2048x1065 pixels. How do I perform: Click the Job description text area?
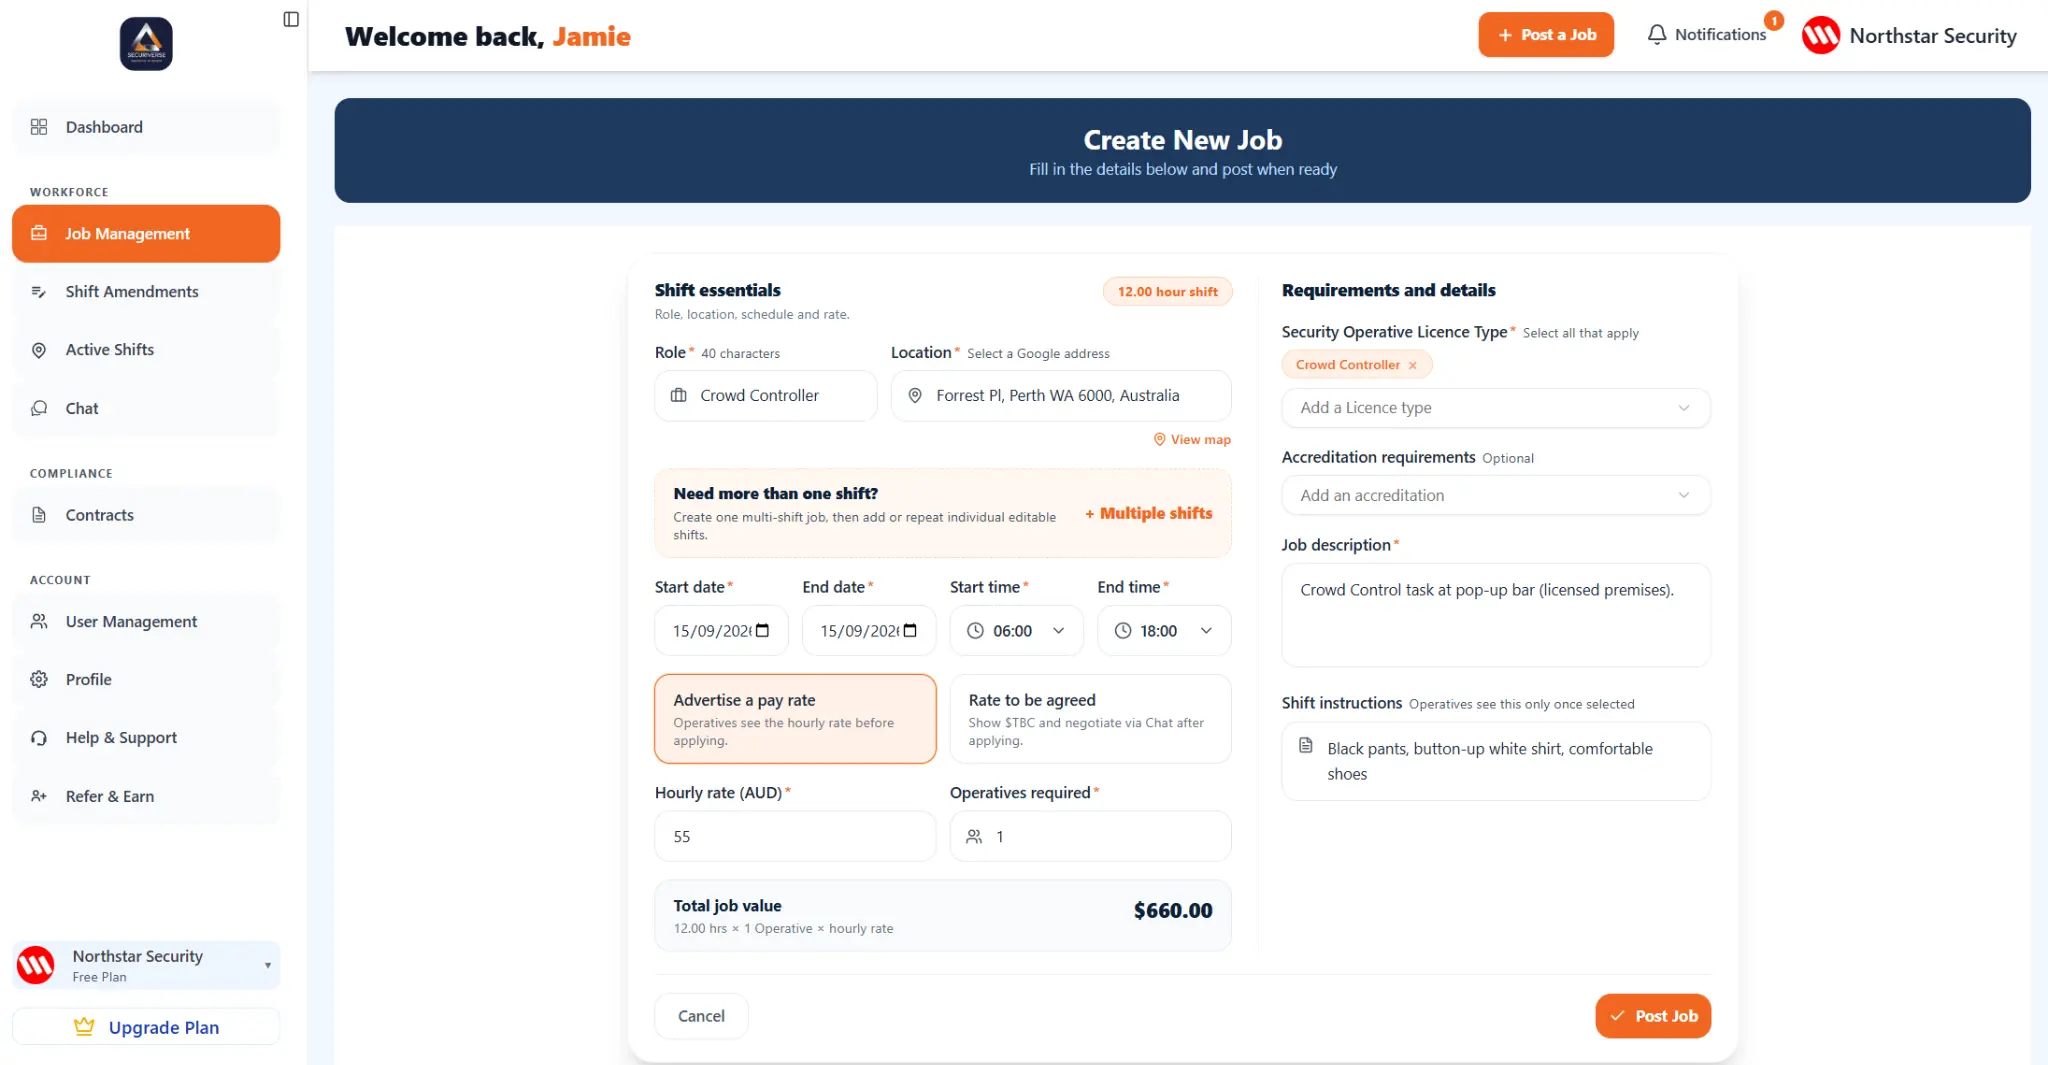tap(1496, 615)
